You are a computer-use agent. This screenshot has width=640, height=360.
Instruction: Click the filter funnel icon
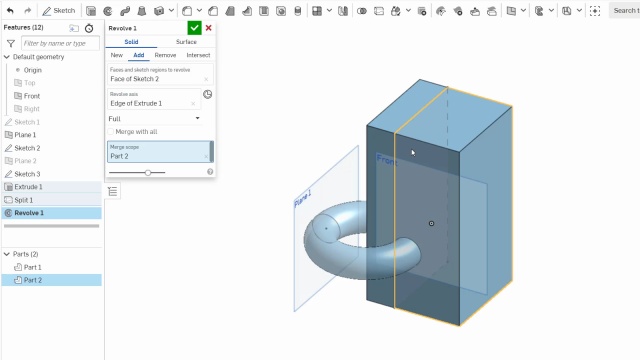[x=11, y=43]
